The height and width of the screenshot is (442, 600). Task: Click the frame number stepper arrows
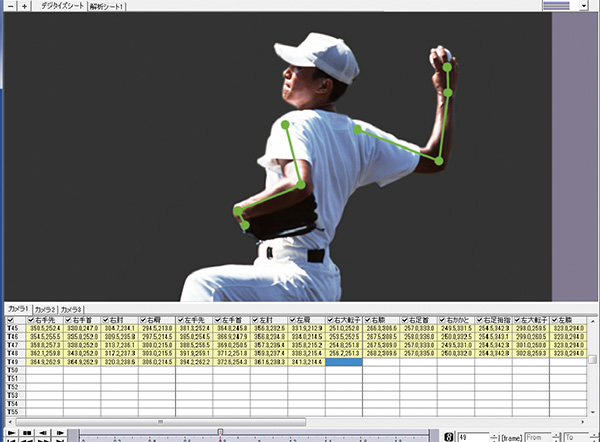[x=494, y=436]
